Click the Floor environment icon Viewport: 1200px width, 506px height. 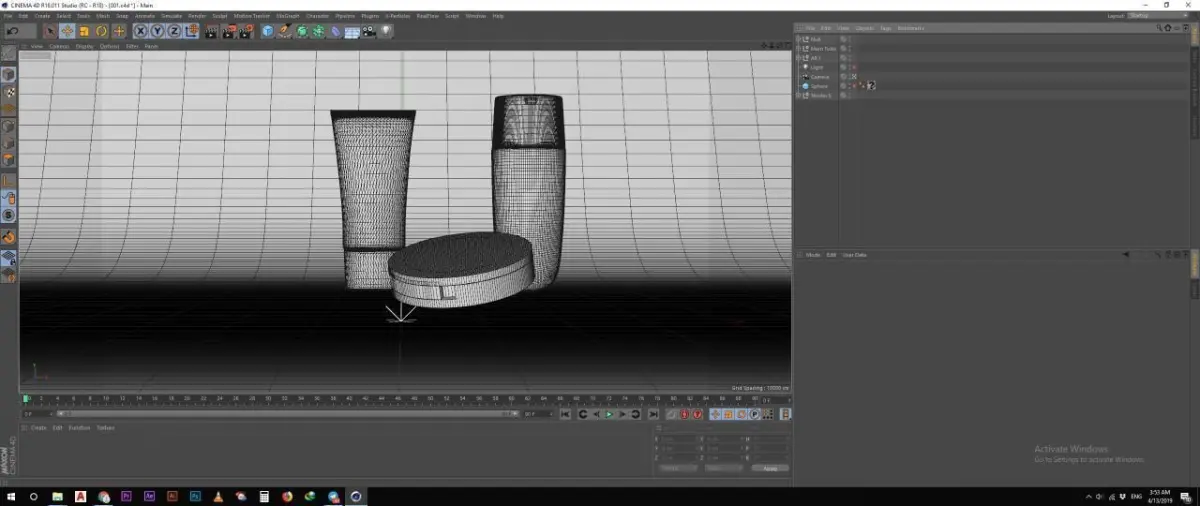352,32
